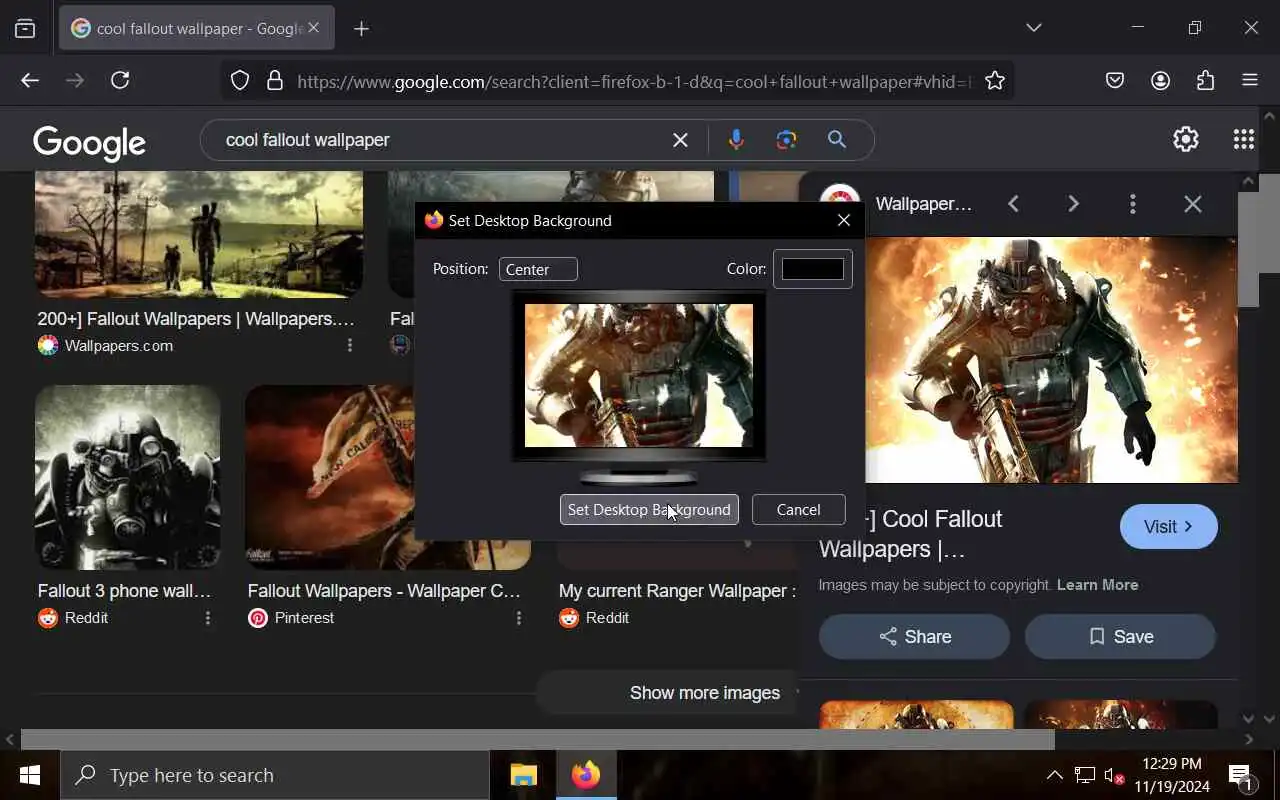This screenshot has height=800, width=1280.
Task: List all tabs dropdown arrow
Action: point(1034,28)
